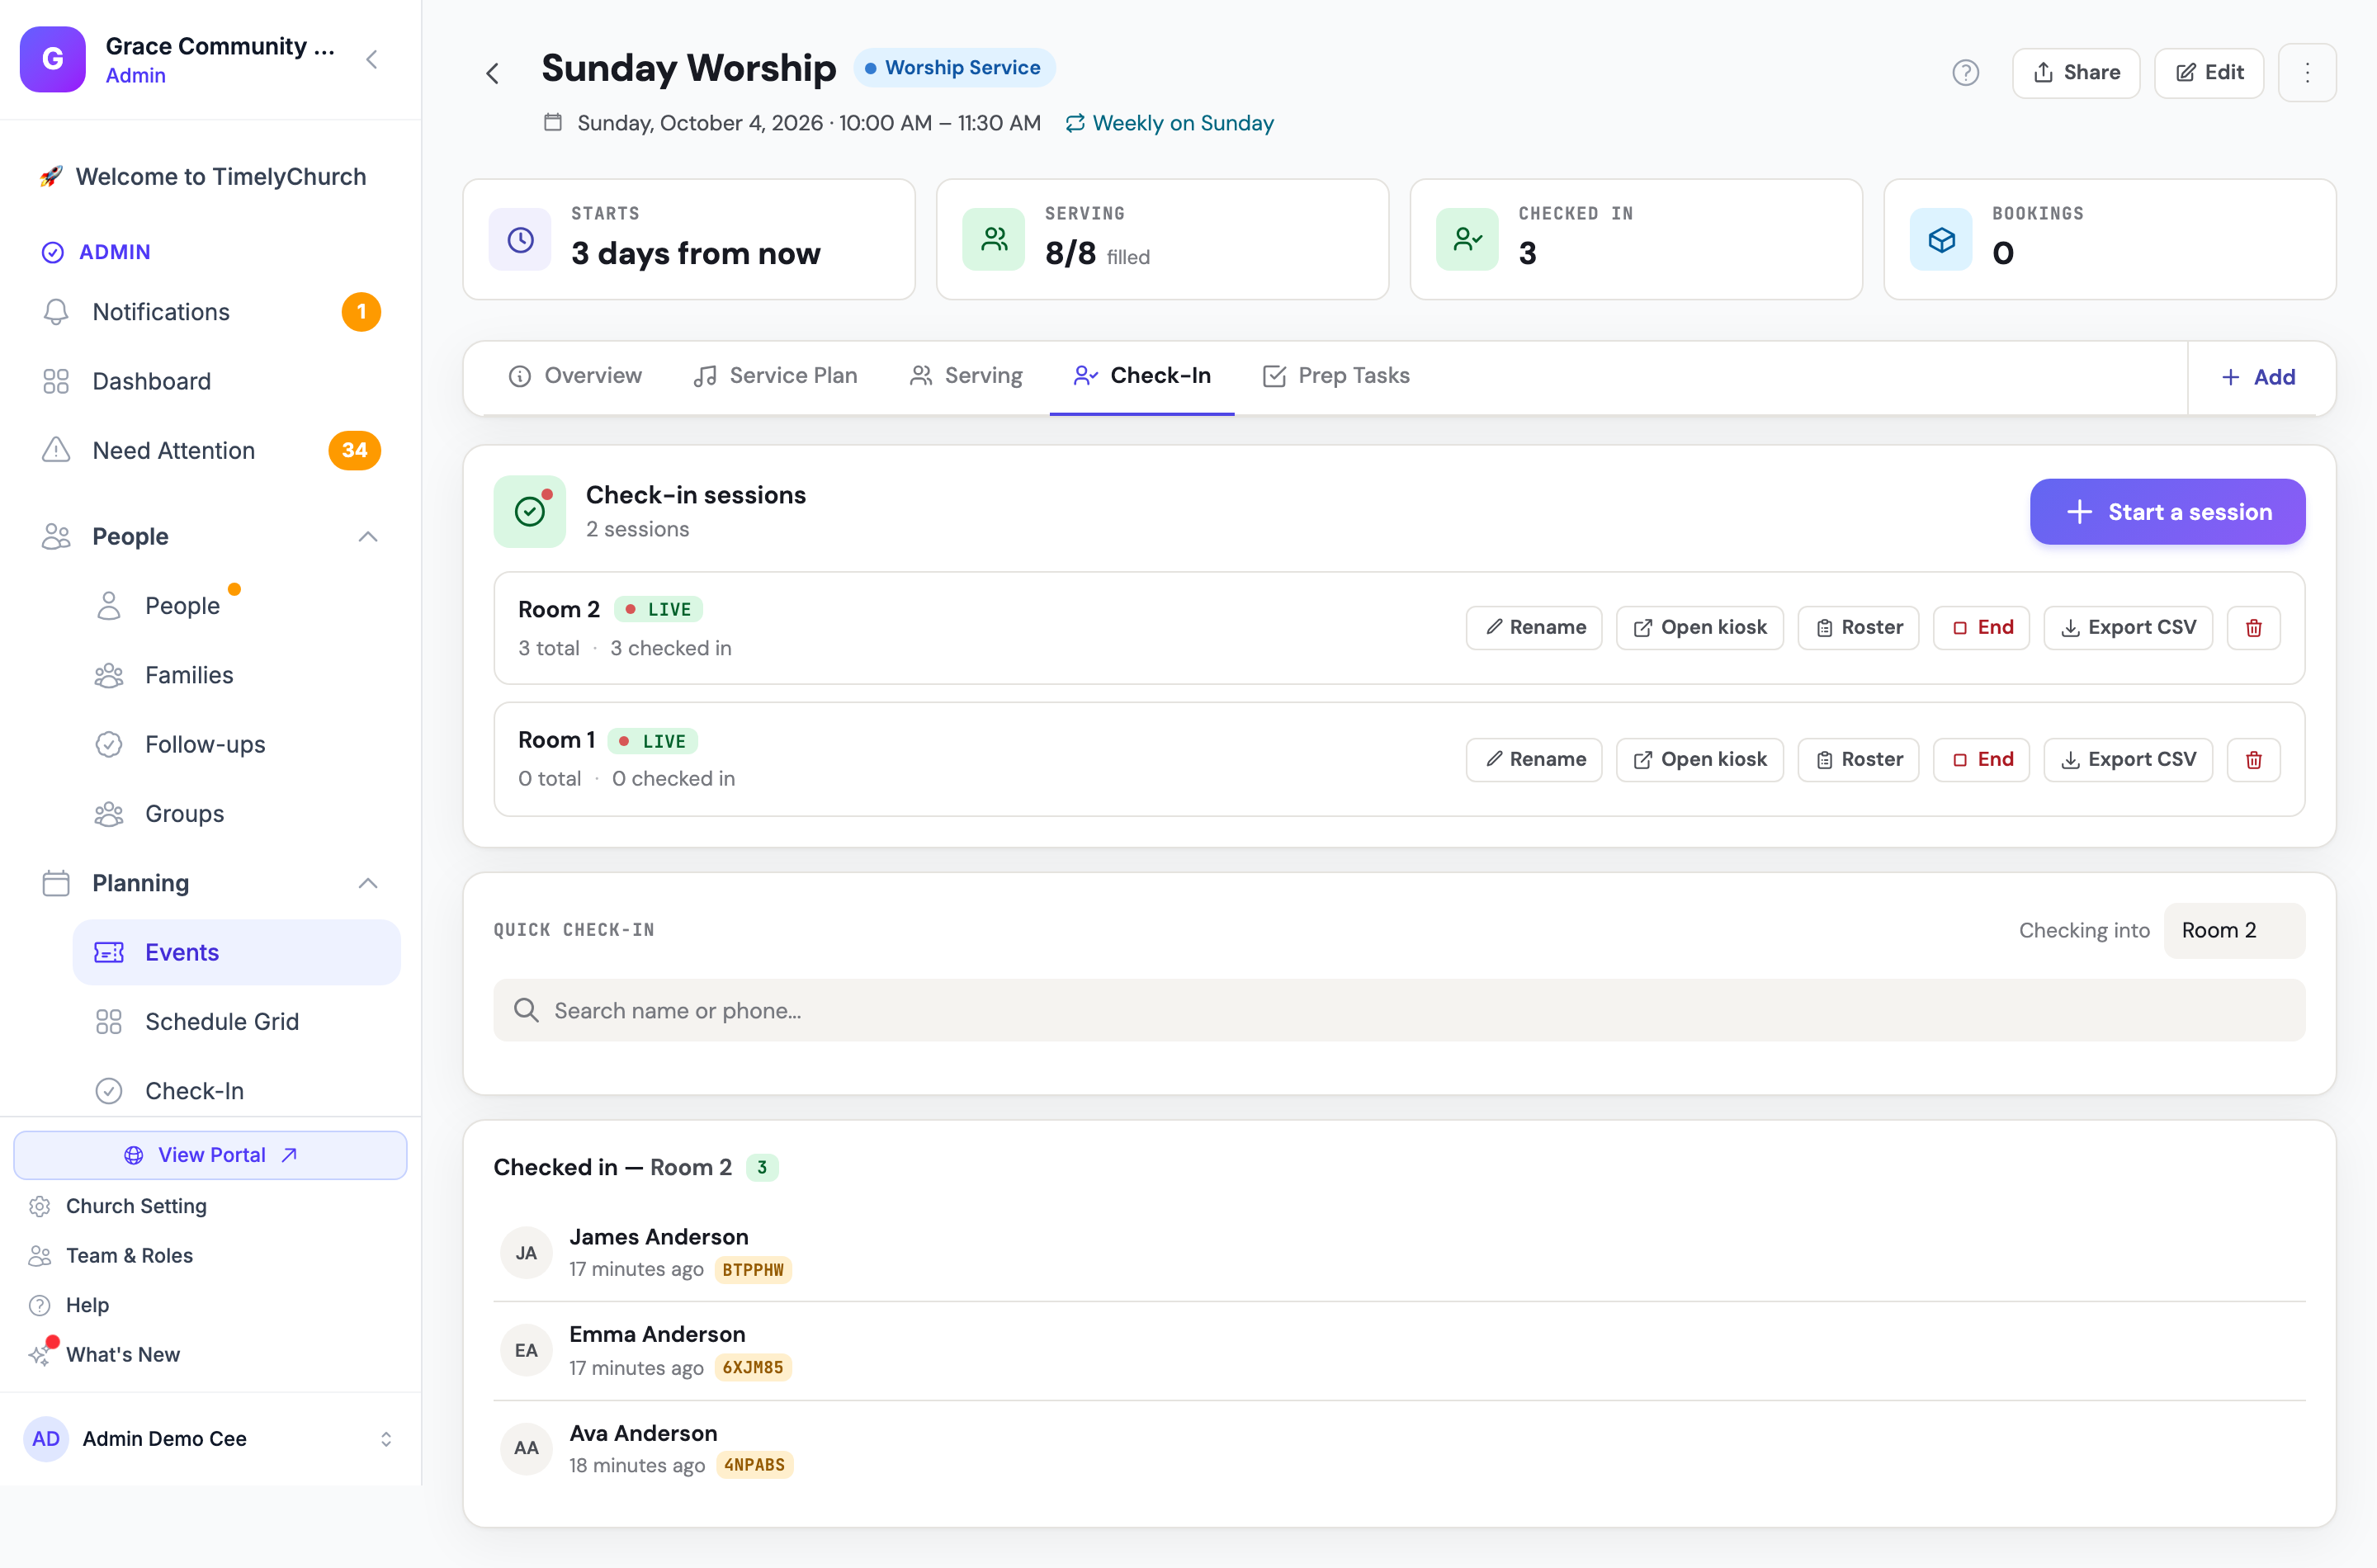Screen dimensions: 2377x1568
Task: Click the Edit button
Action: tap(2209, 73)
